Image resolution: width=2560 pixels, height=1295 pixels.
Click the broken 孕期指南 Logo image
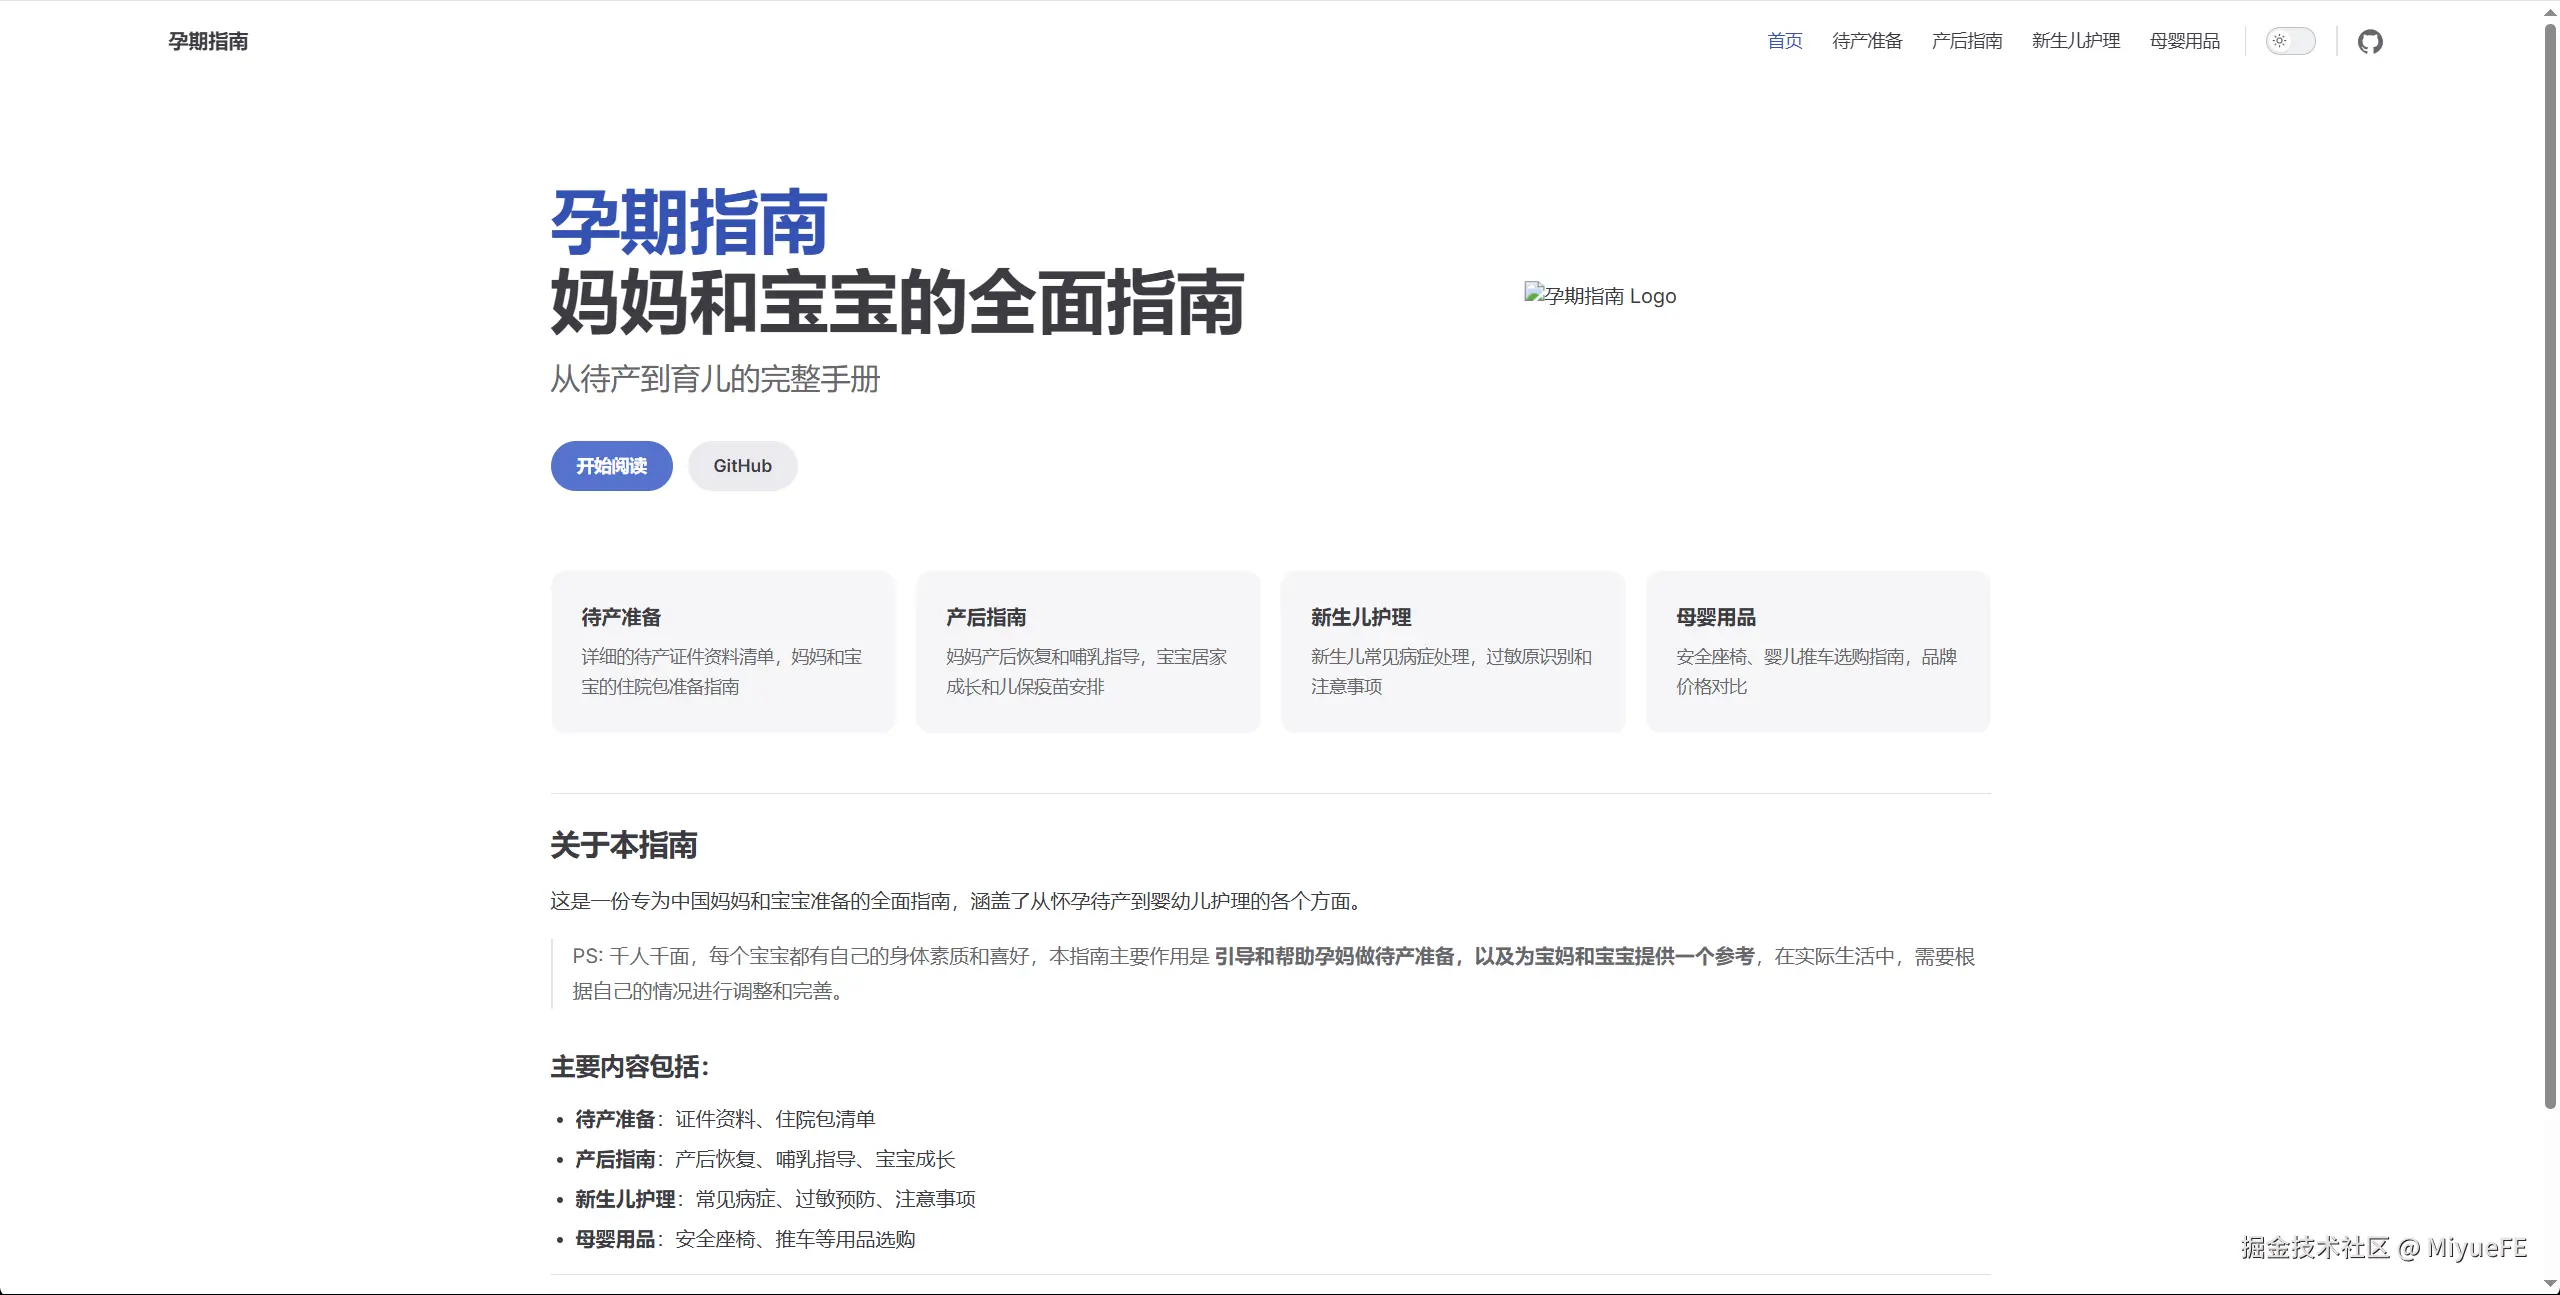click(x=1598, y=295)
